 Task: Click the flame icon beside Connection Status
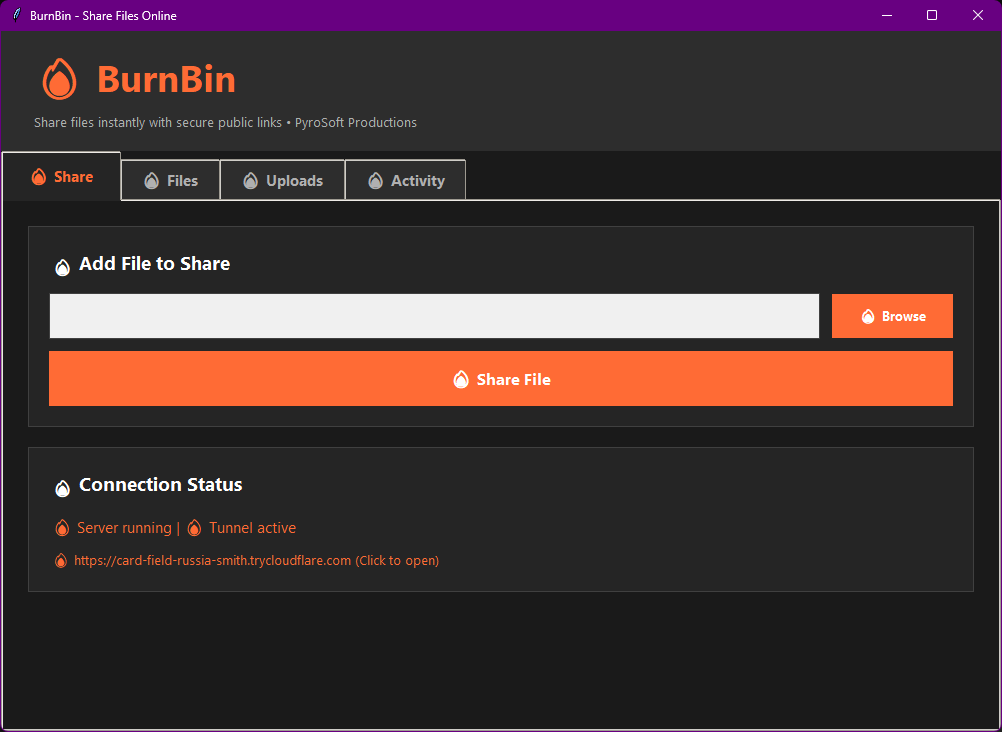point(63,488)
